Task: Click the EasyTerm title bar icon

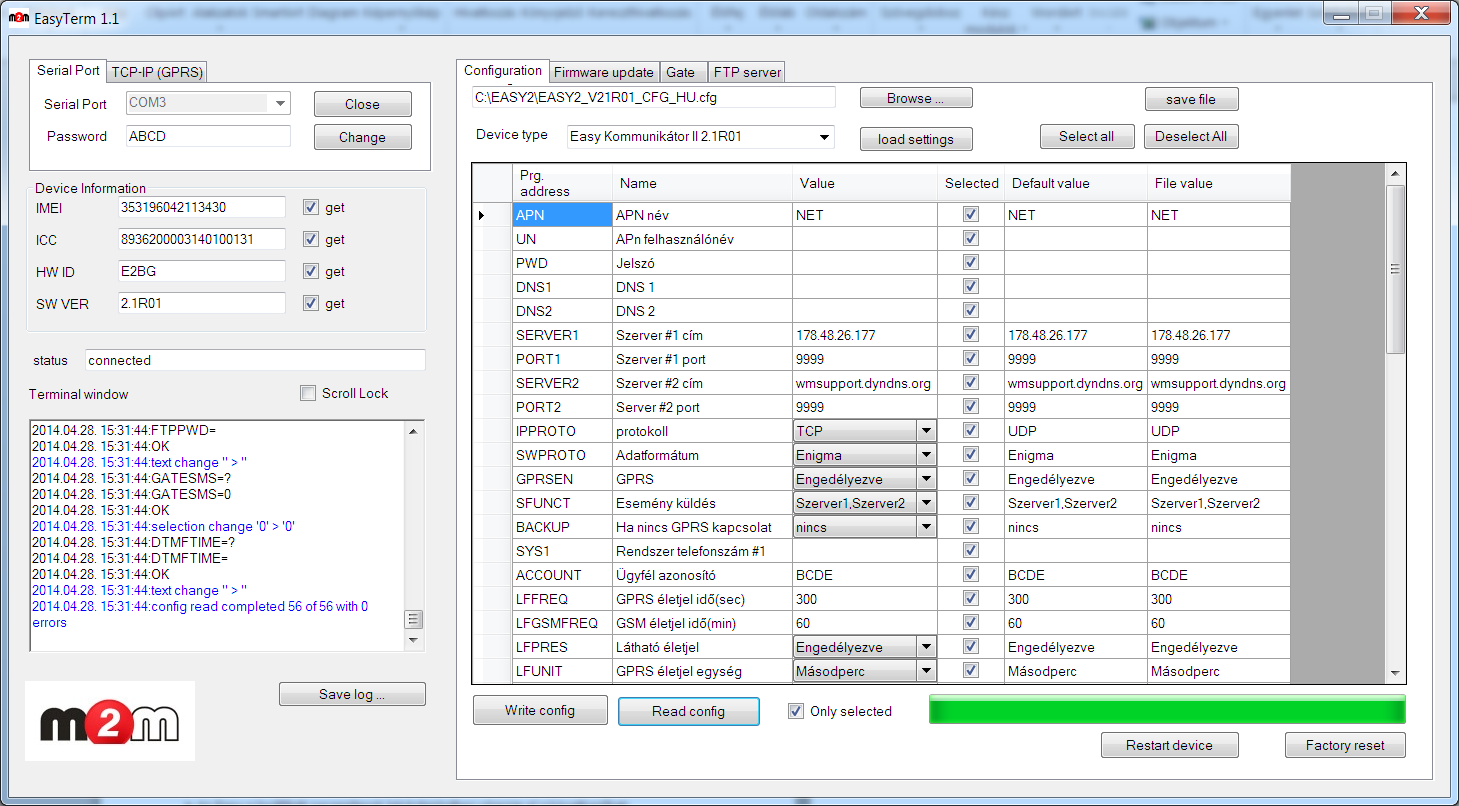Action: [19, 19]
